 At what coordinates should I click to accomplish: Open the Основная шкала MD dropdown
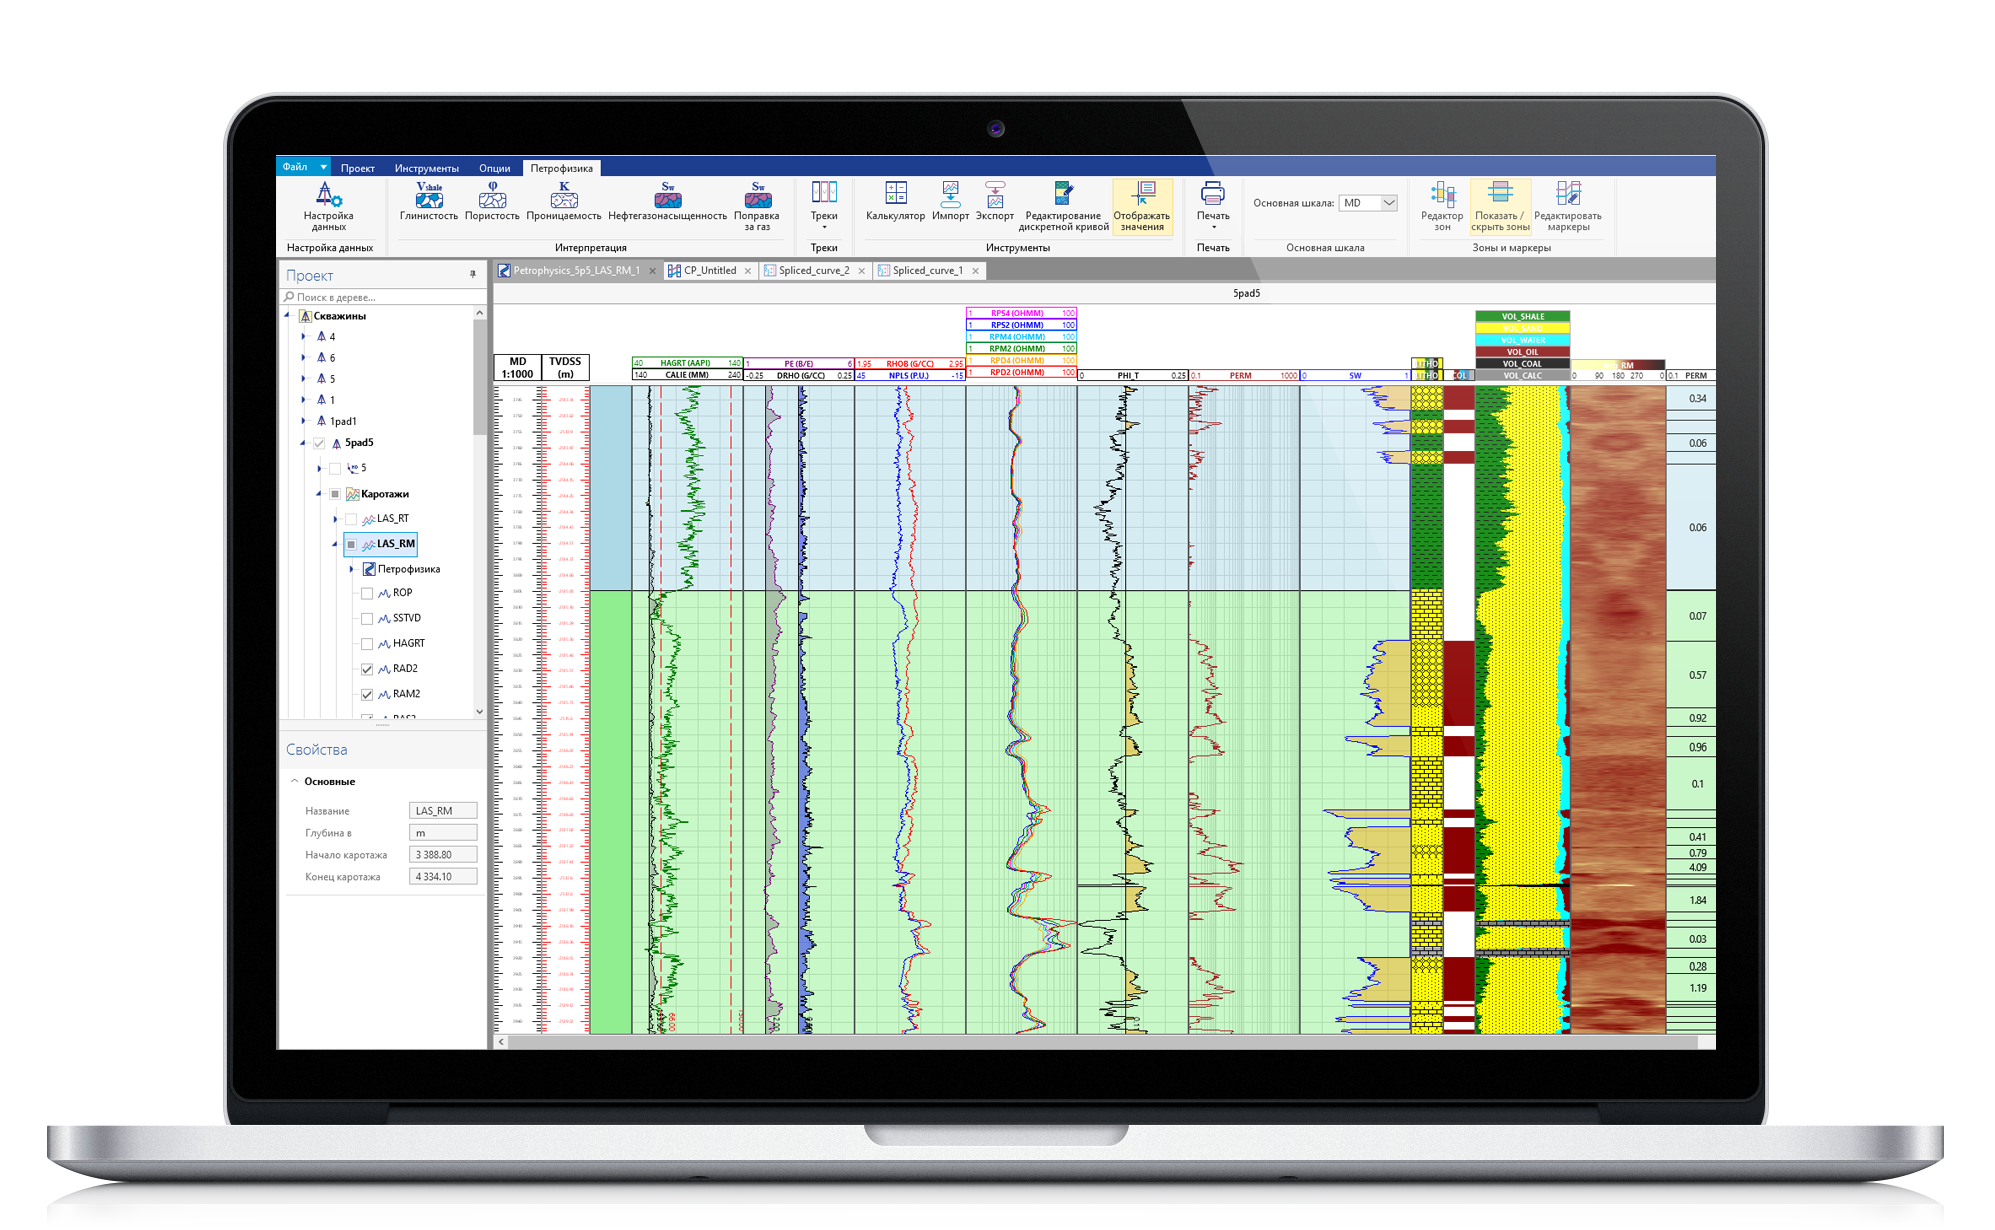pyautogui.click(x=1389, y=203)
